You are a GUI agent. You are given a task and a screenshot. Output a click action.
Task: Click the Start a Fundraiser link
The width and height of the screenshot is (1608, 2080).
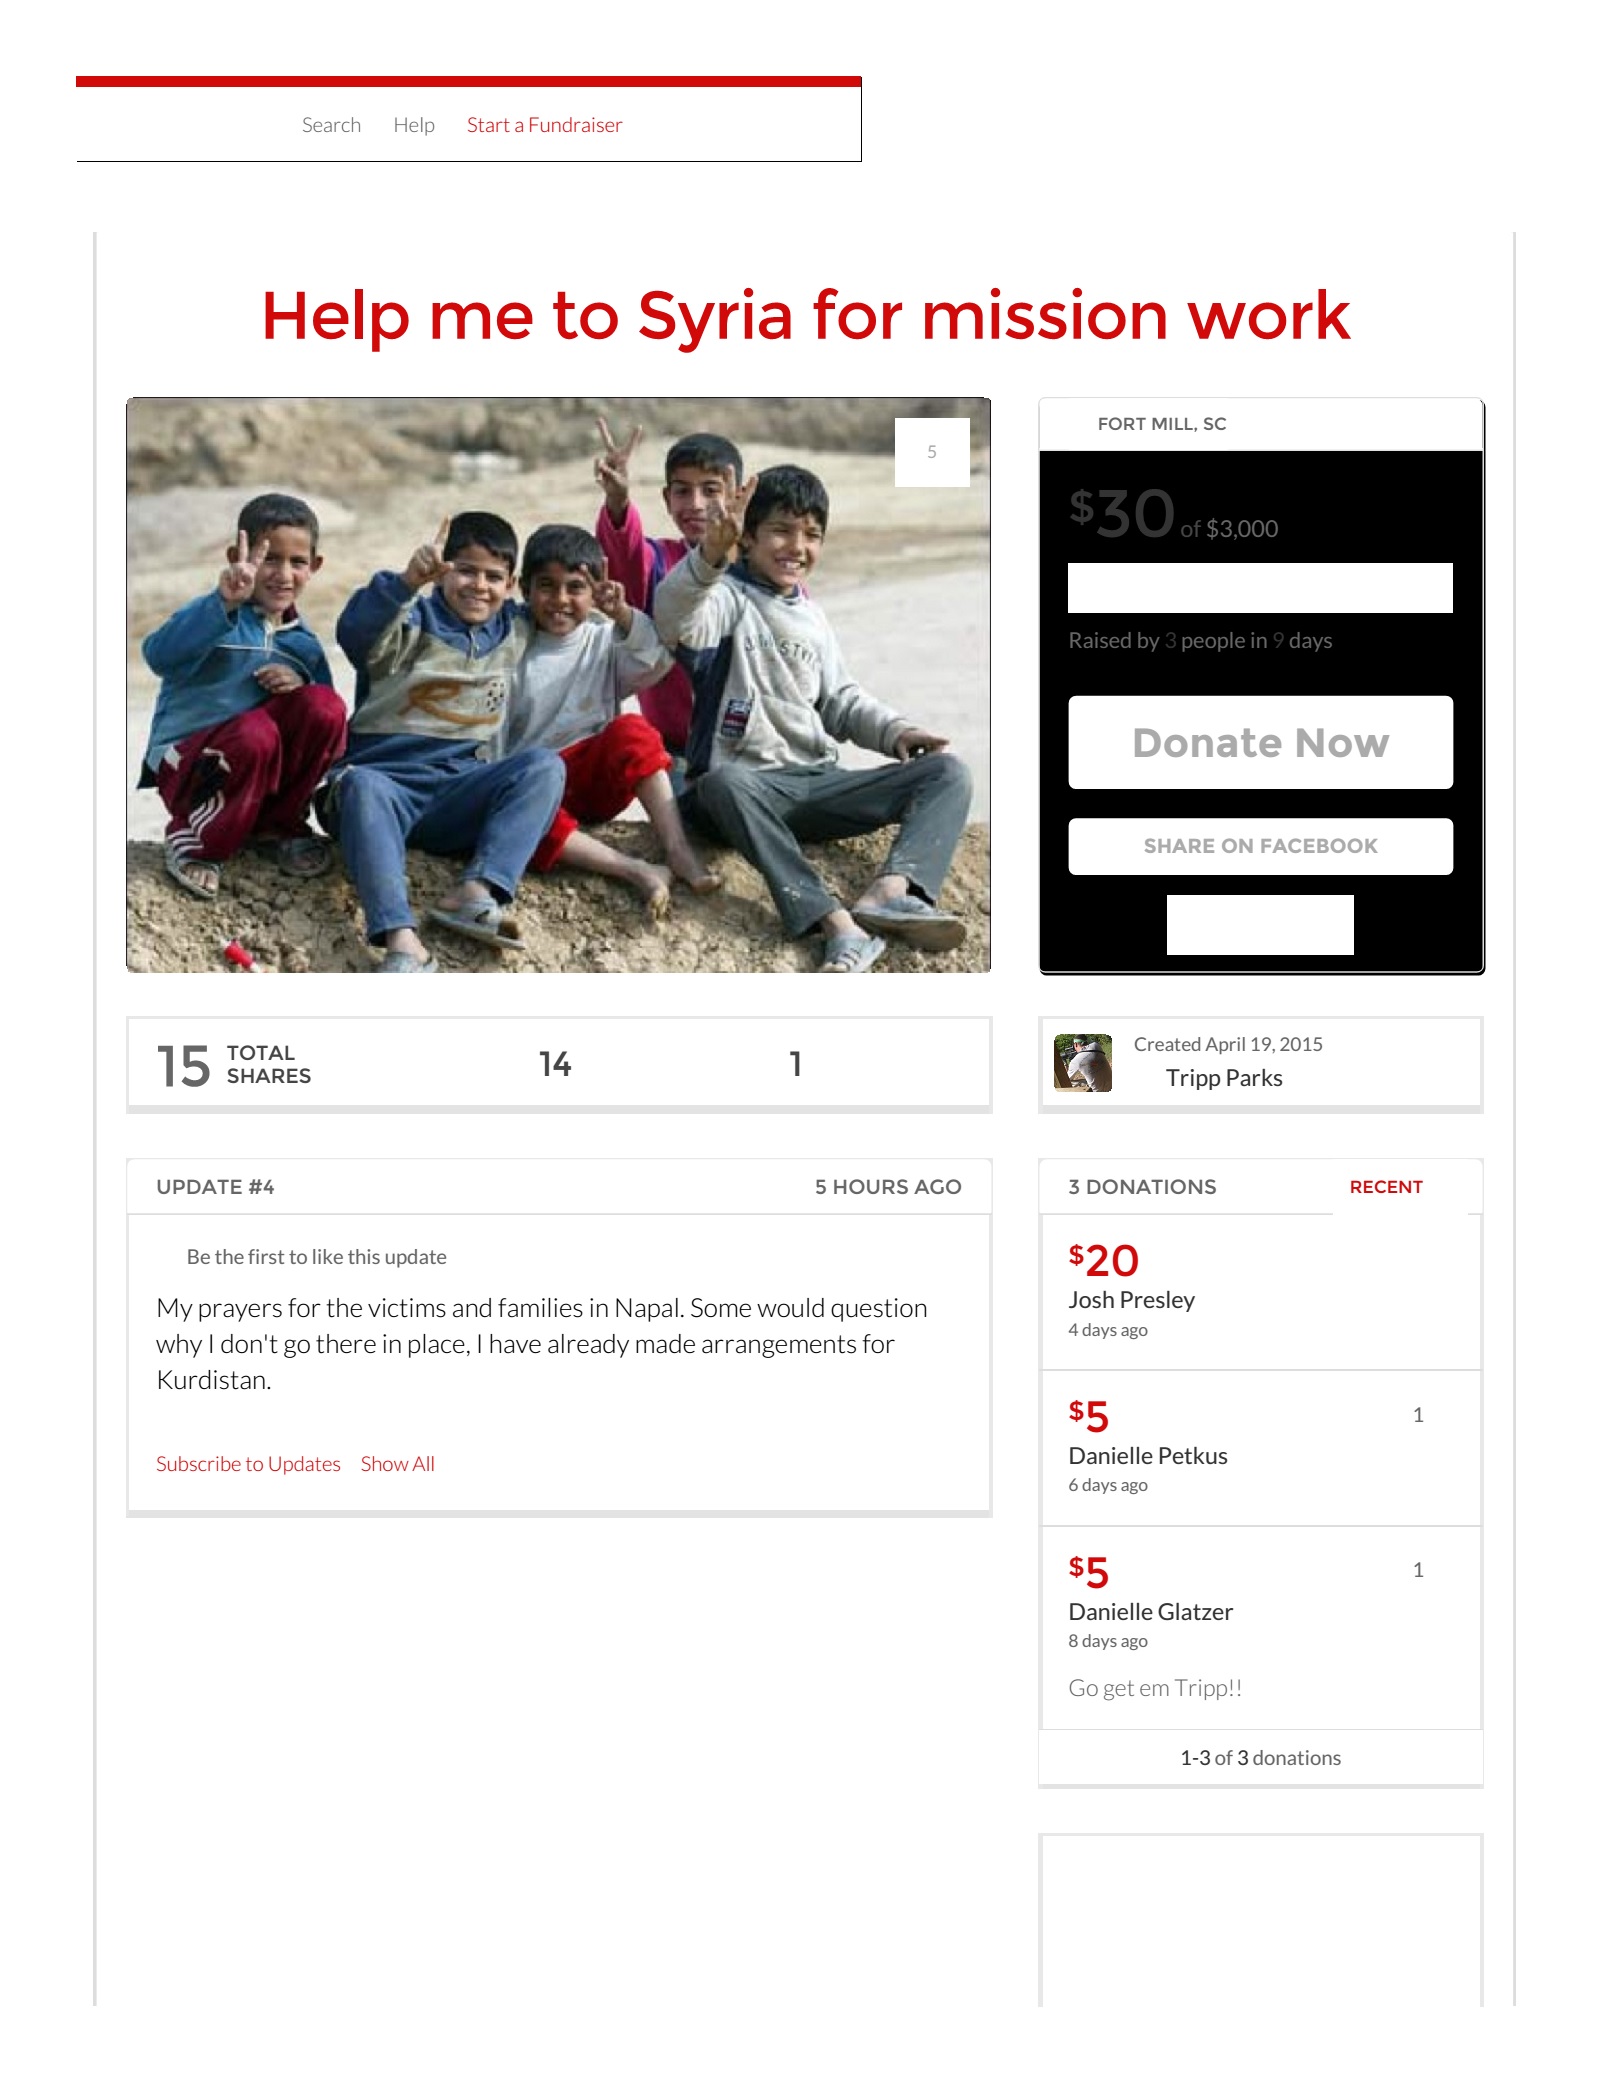tap(544, 125)
